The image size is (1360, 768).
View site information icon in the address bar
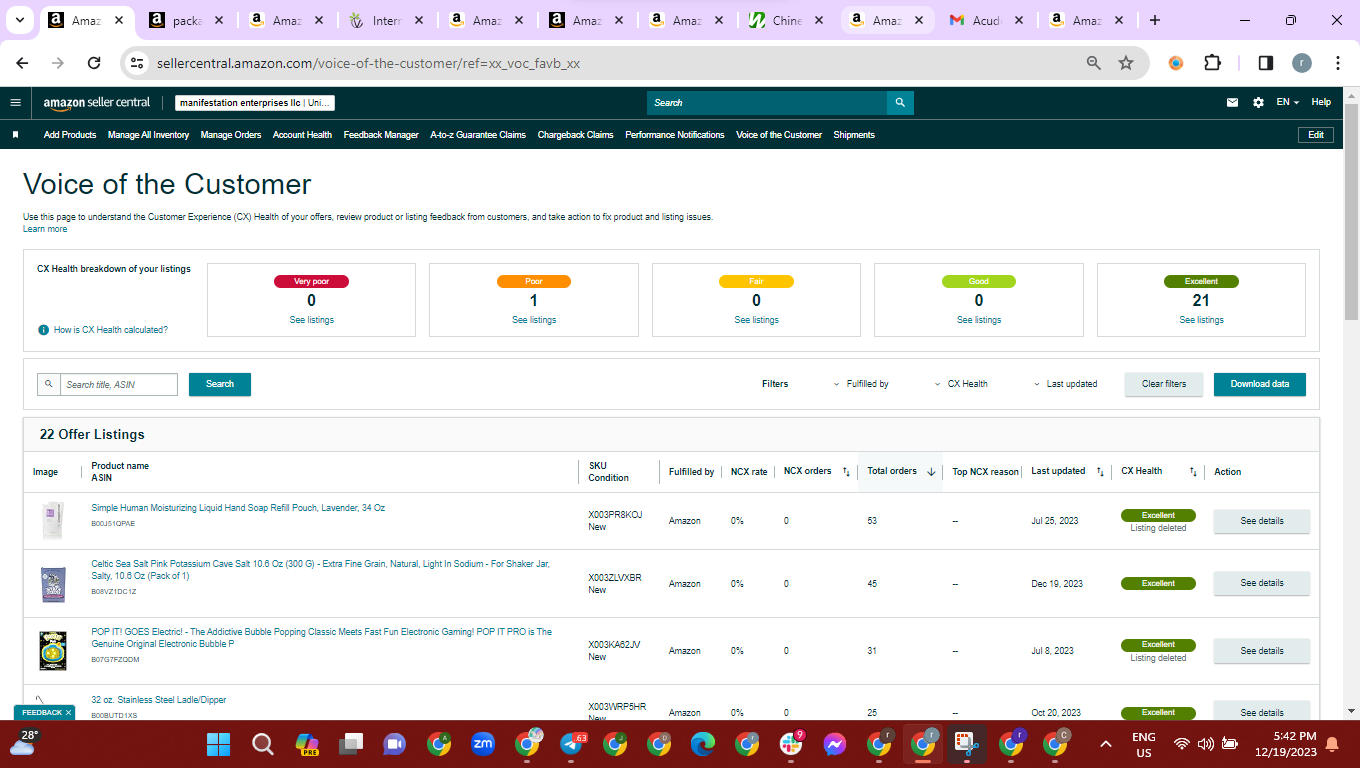[138, 63]
